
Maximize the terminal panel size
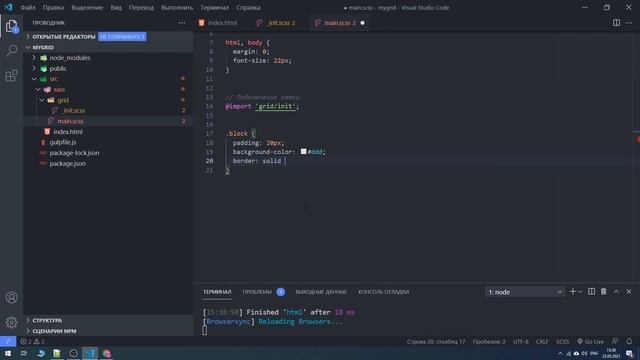pos(616,291)
